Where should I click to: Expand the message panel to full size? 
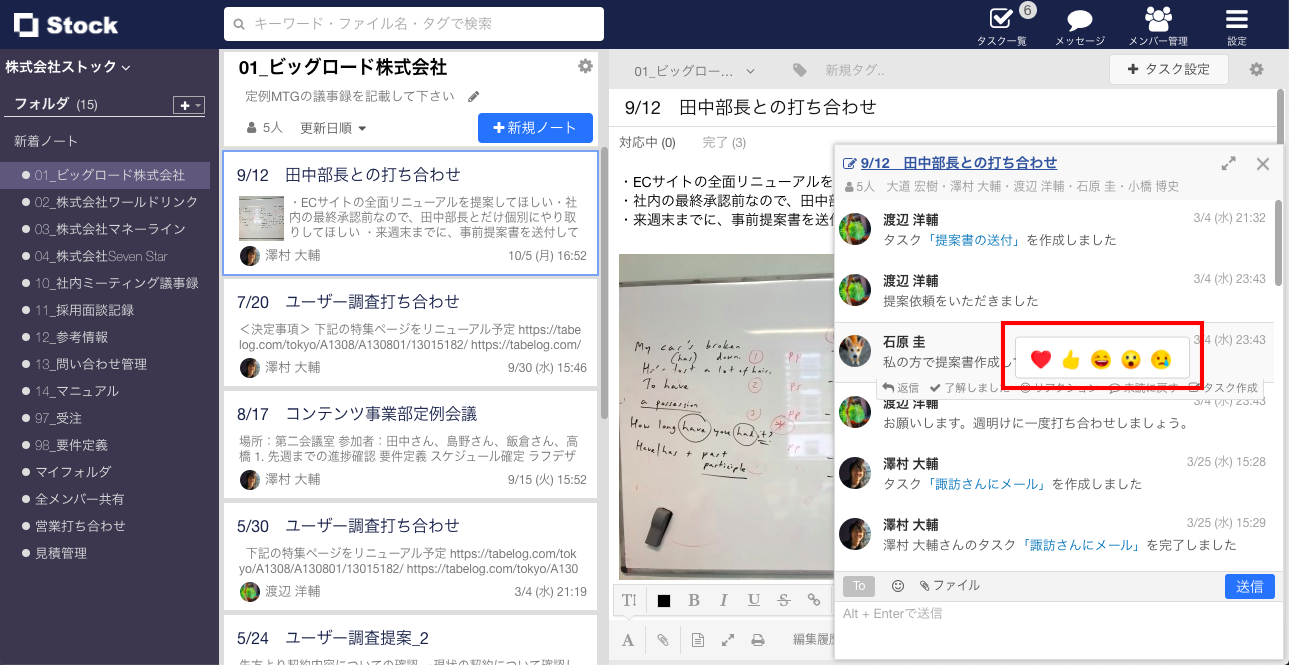click(1229, 164)
